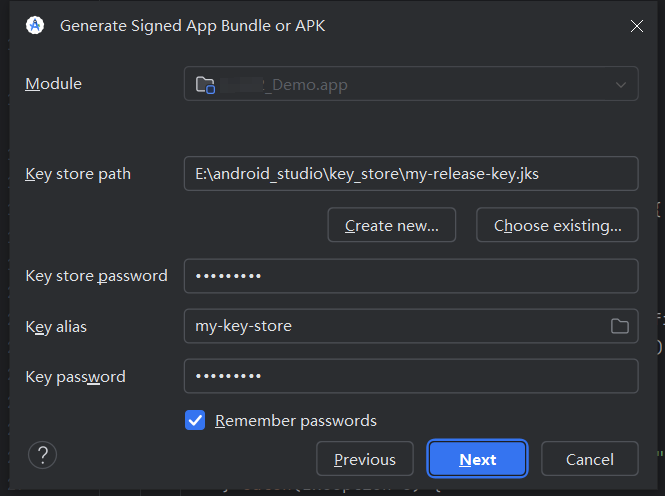Cancel the signing dialog
665x496 pixels.
[590, 459]
